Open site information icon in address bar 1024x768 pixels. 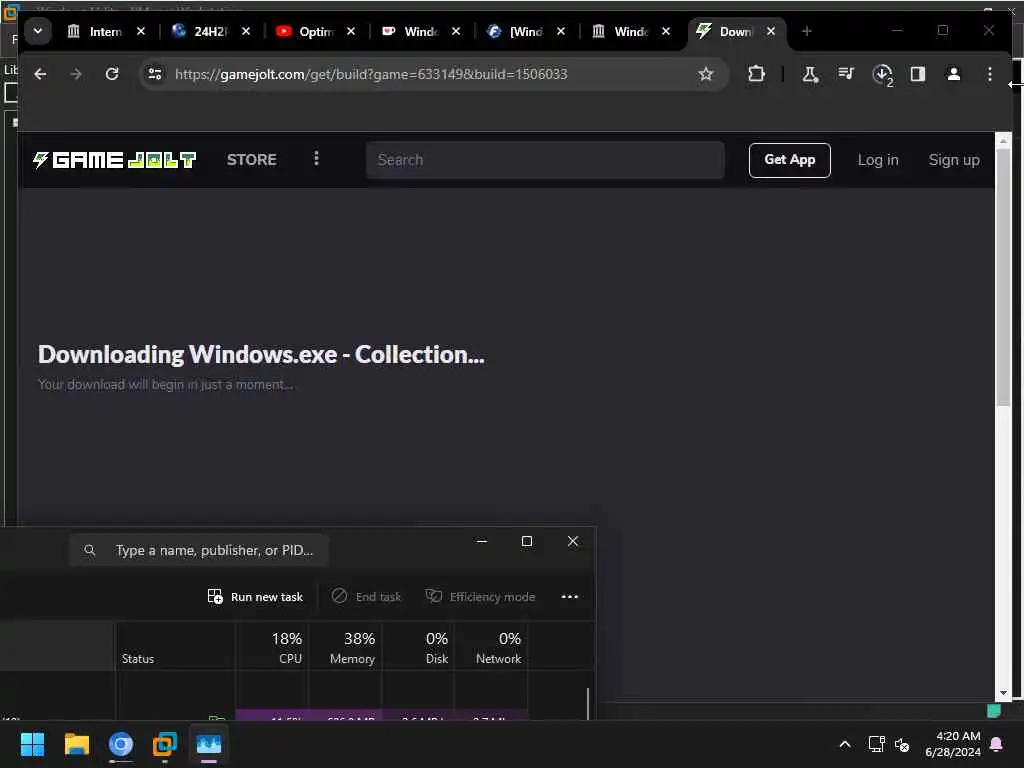[155, 74]
